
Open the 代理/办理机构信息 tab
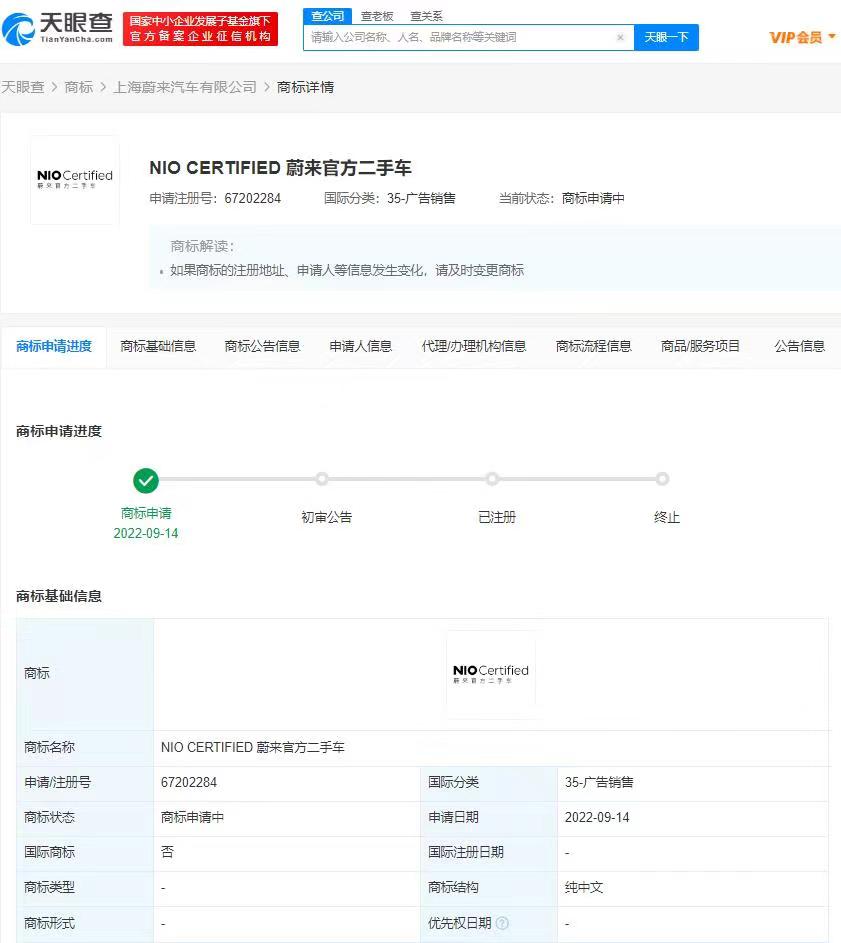(x=473, y=346)
